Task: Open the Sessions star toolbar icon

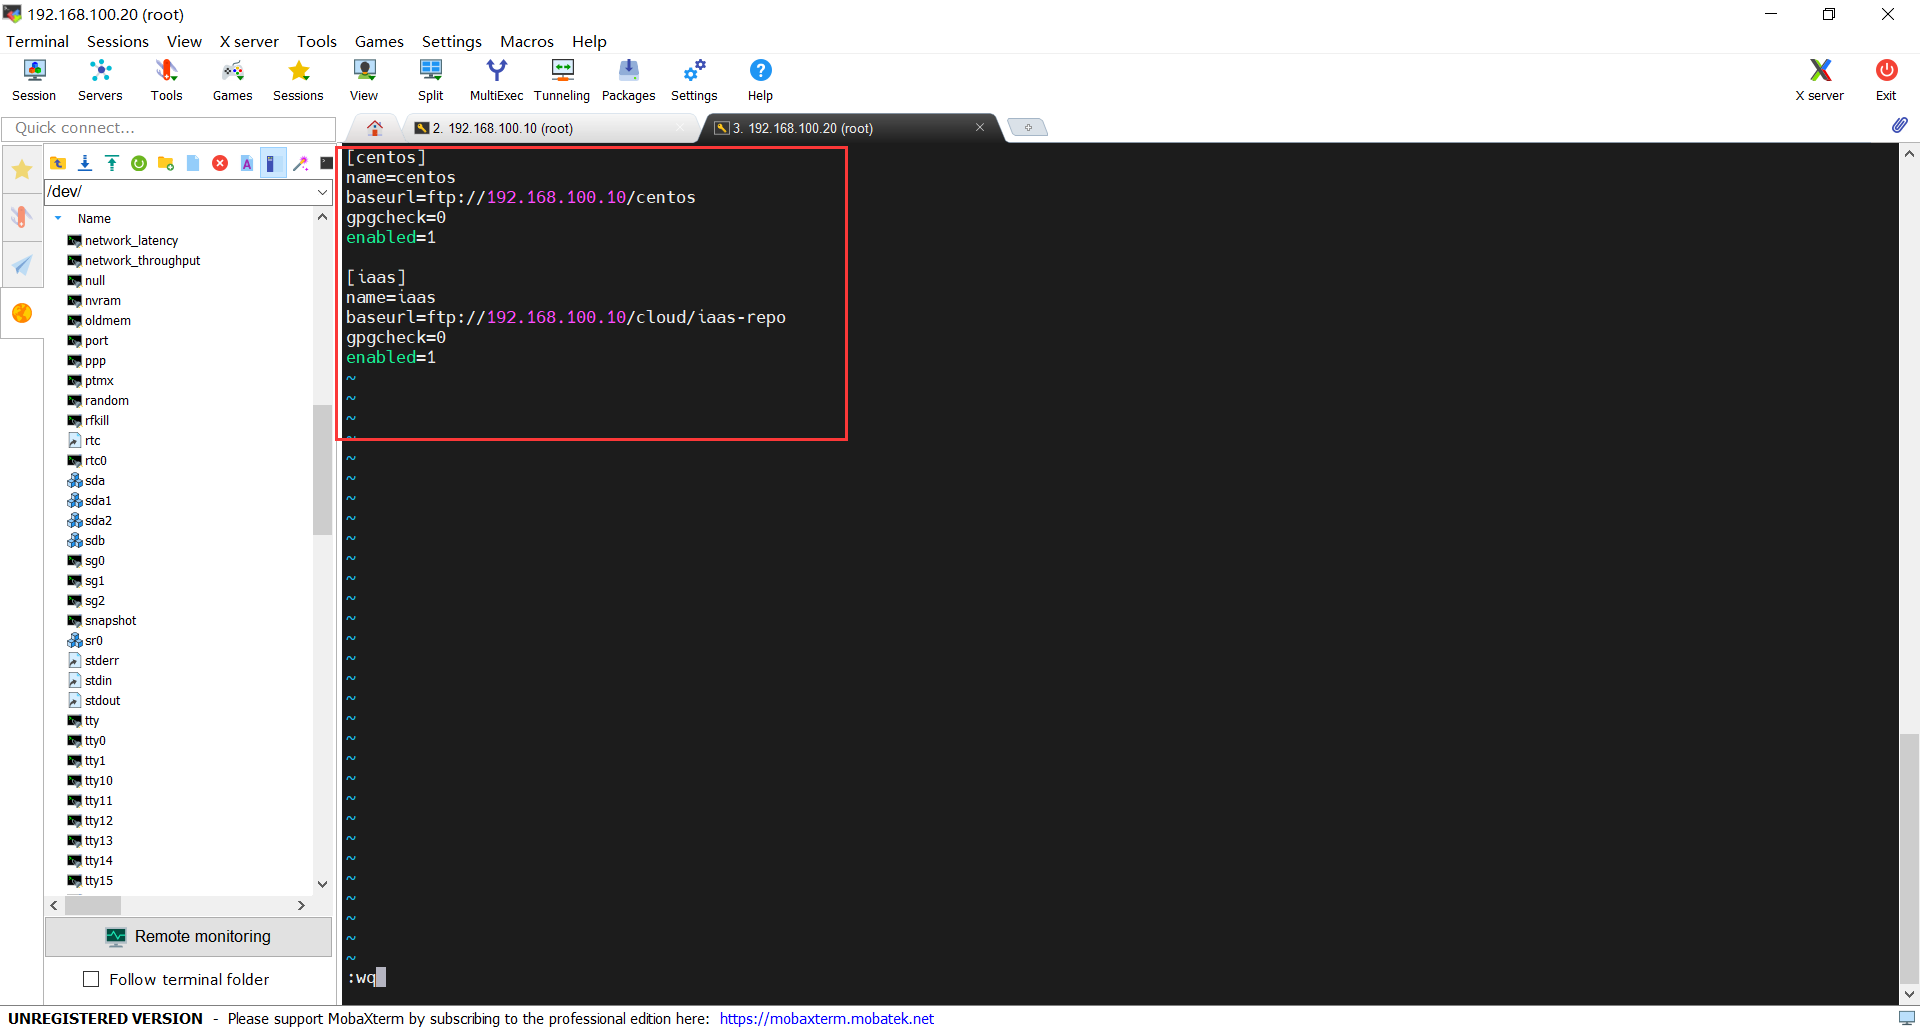Action: 298,80
